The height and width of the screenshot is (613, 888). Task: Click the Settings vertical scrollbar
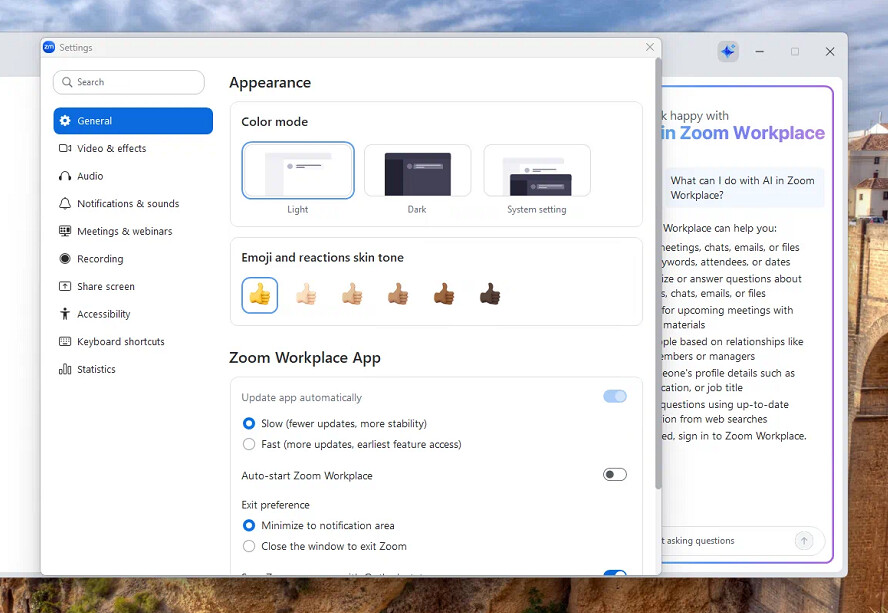coord(658,273)
